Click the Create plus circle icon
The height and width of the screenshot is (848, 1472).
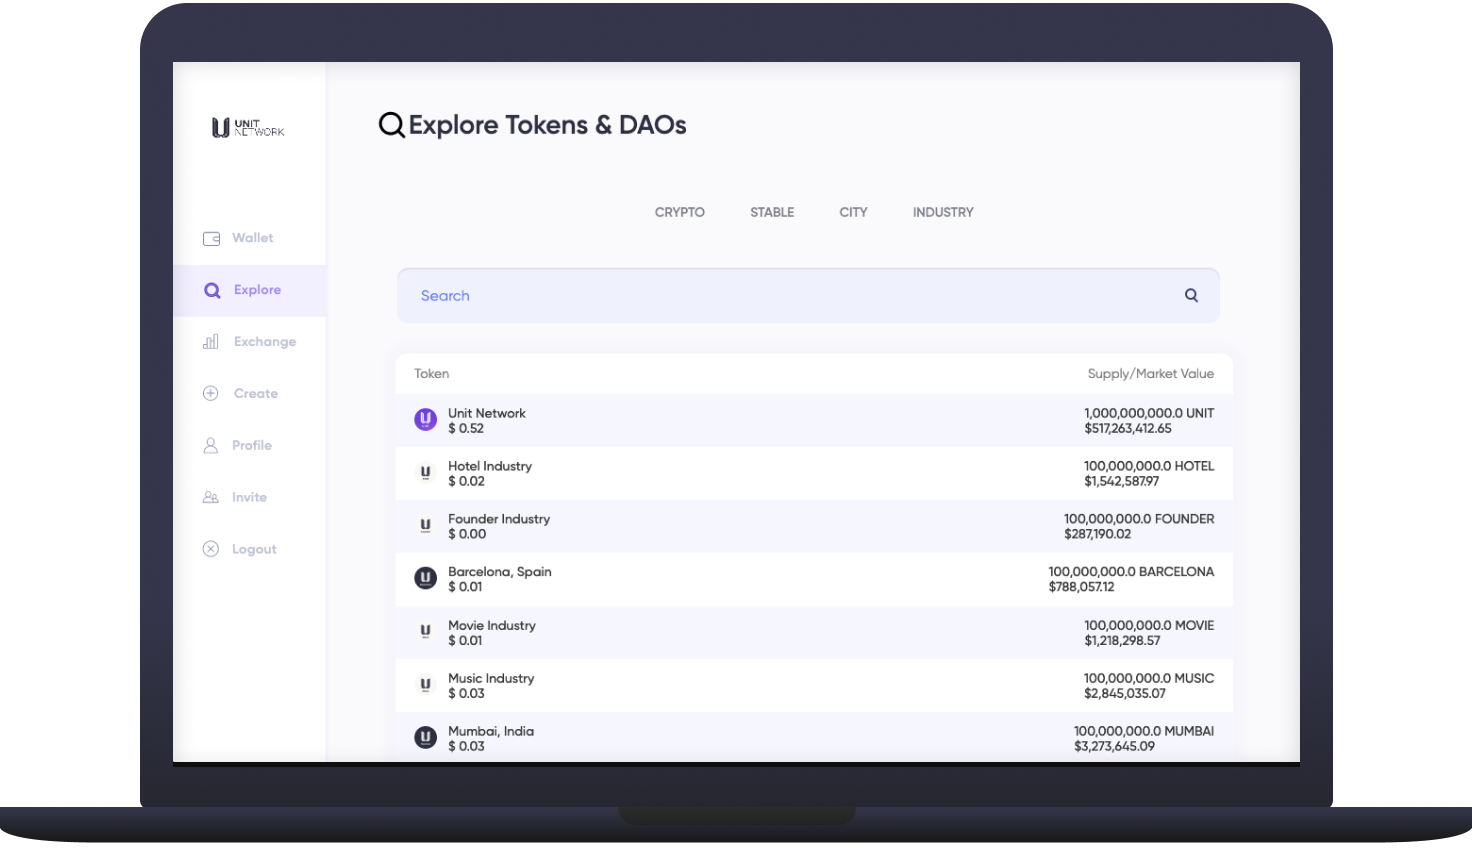point(211,394)
